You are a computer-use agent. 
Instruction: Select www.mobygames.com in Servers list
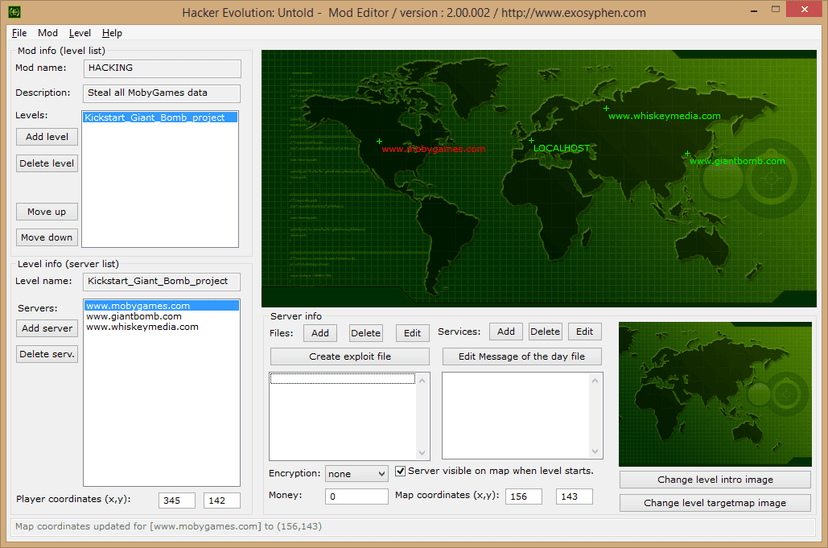click(x=162, y=306)
